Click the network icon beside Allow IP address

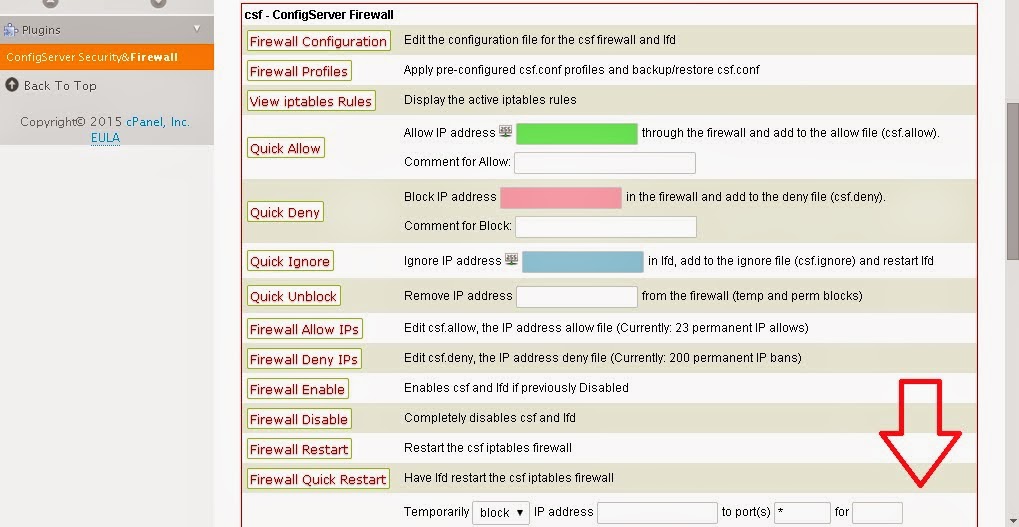[x=506, y=132]
